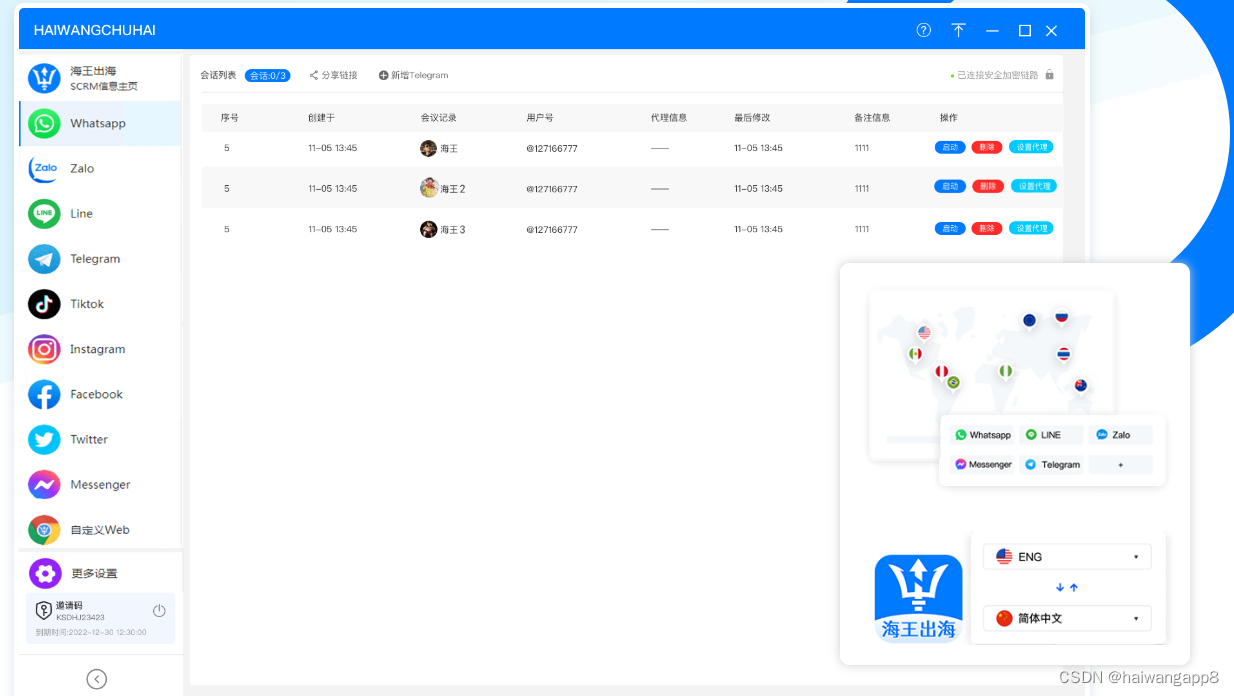The width and height of the screenshot is (1234, 696).
Task: Open the 自定义Web Chrome entry
Action: (x=100, y=529)
